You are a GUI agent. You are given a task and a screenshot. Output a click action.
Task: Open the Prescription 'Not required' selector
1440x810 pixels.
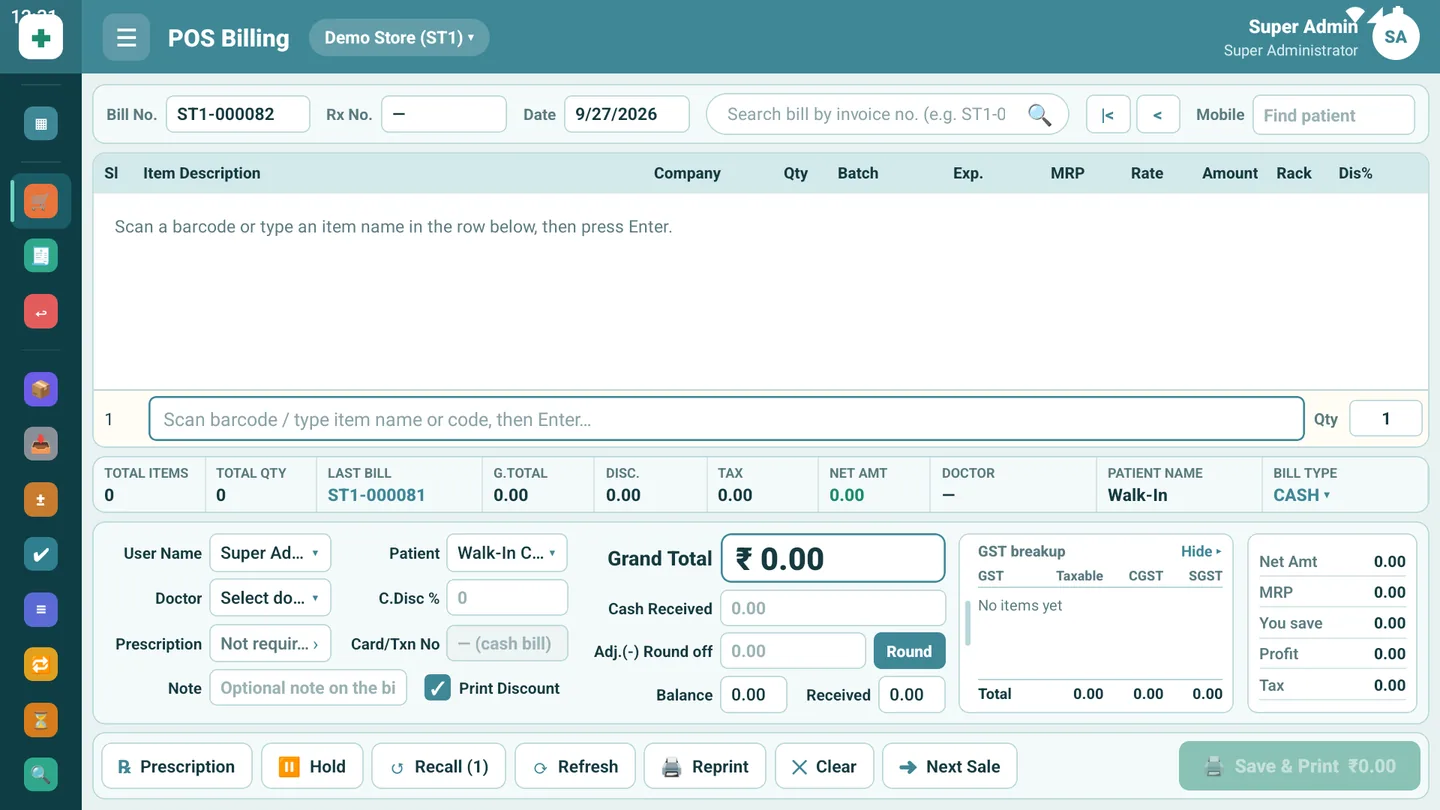tap(270, 644)
